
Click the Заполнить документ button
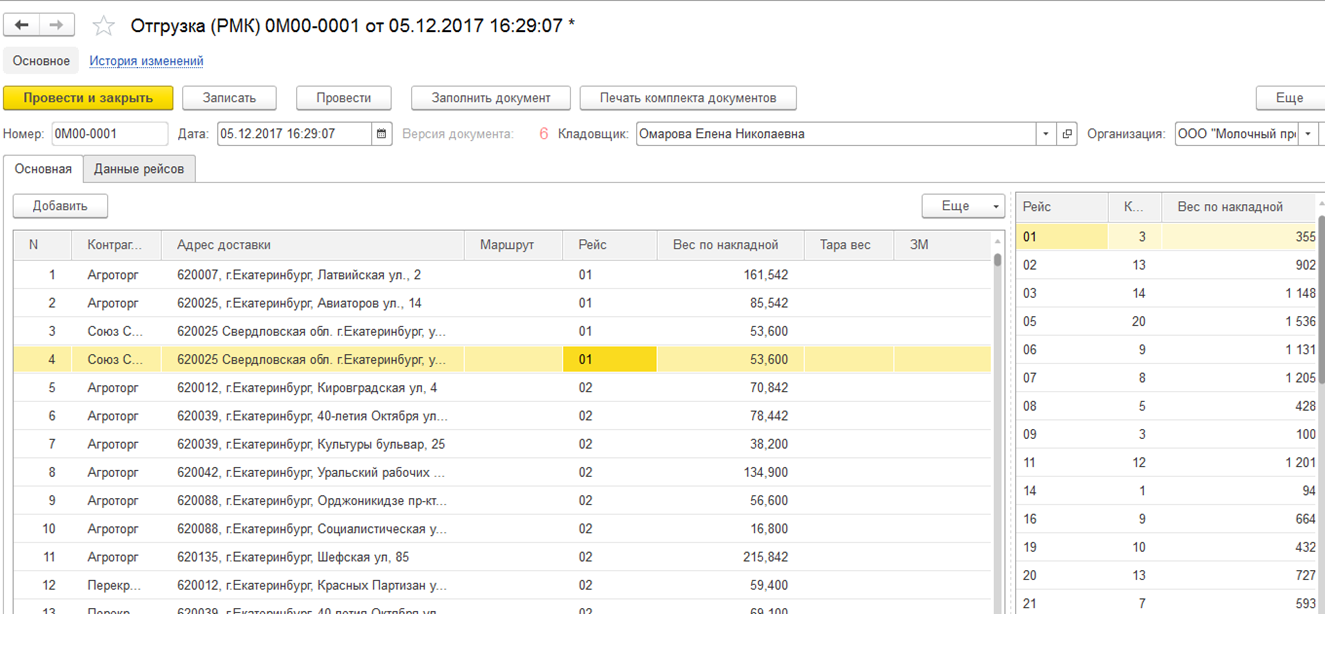point(490,98)
